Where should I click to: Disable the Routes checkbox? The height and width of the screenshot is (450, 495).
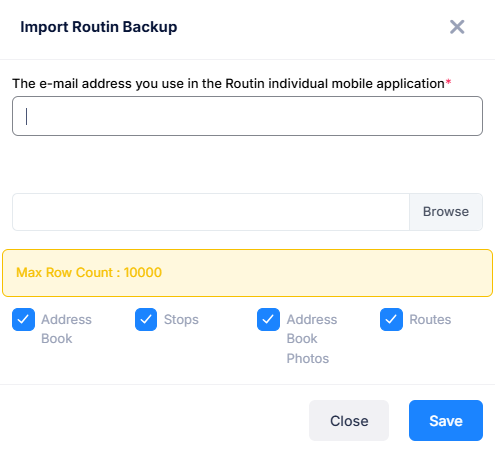coord(391,319)
